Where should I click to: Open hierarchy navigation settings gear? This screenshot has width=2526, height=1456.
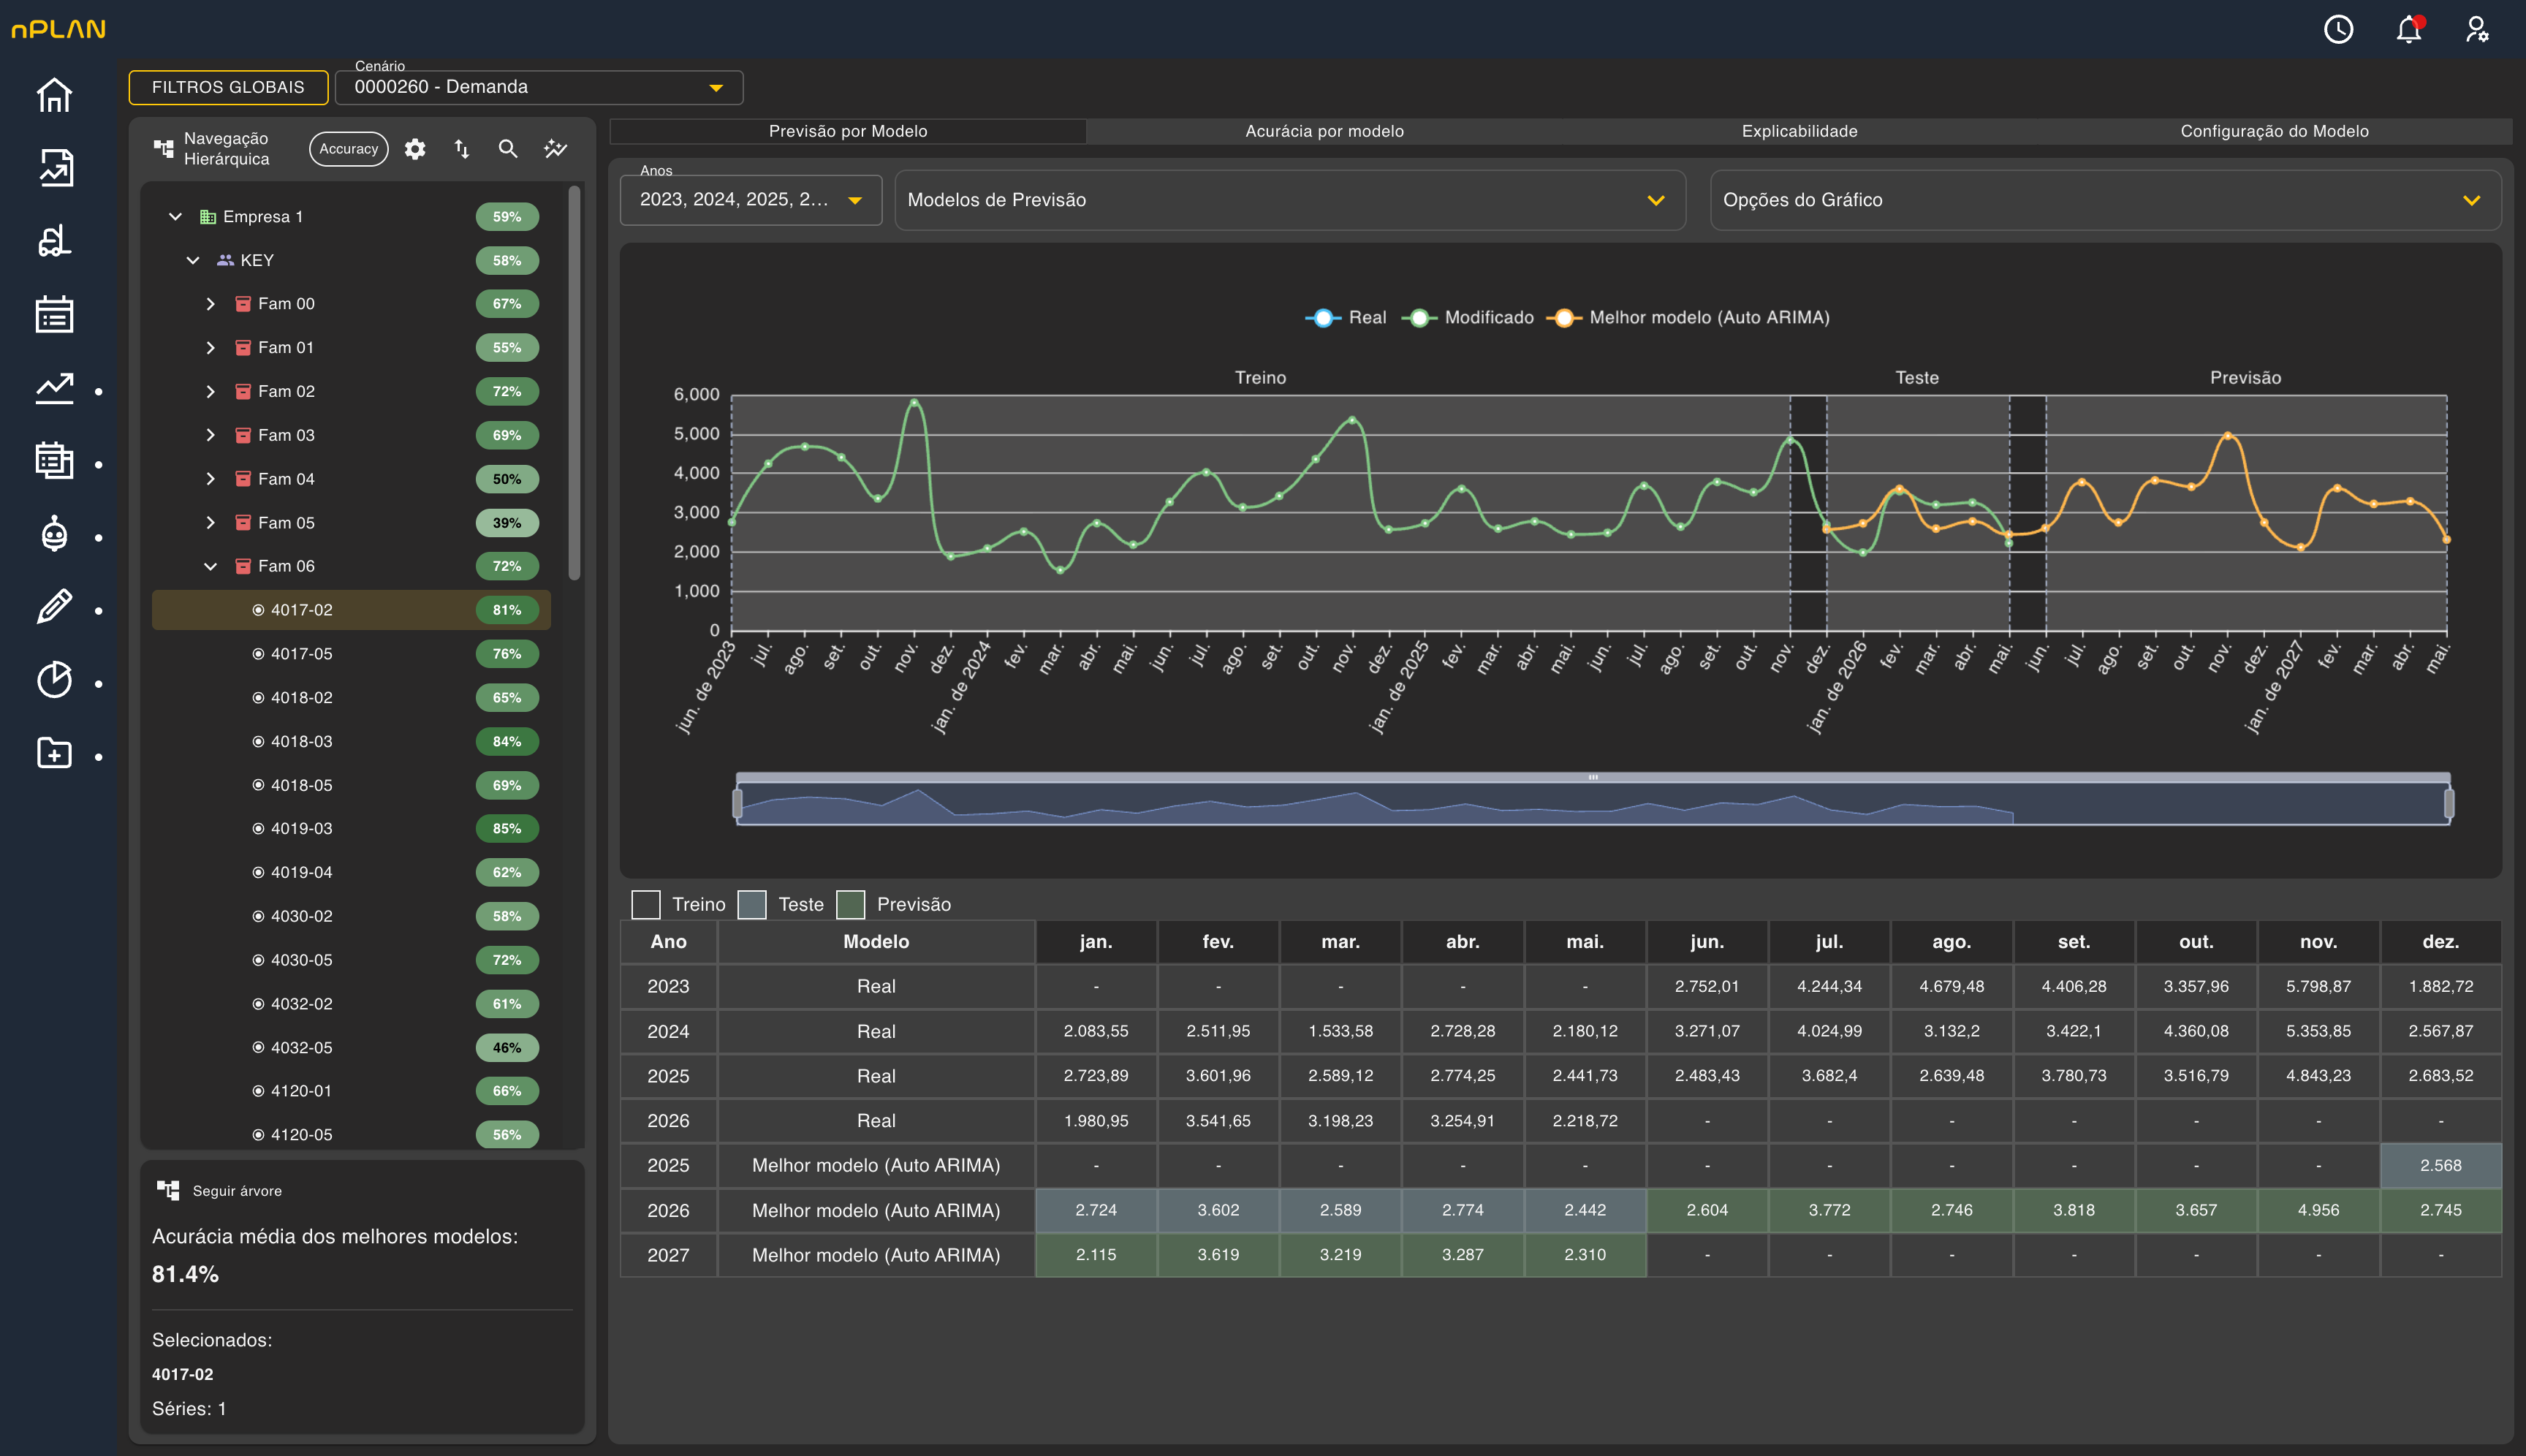(x=415, y=149)
